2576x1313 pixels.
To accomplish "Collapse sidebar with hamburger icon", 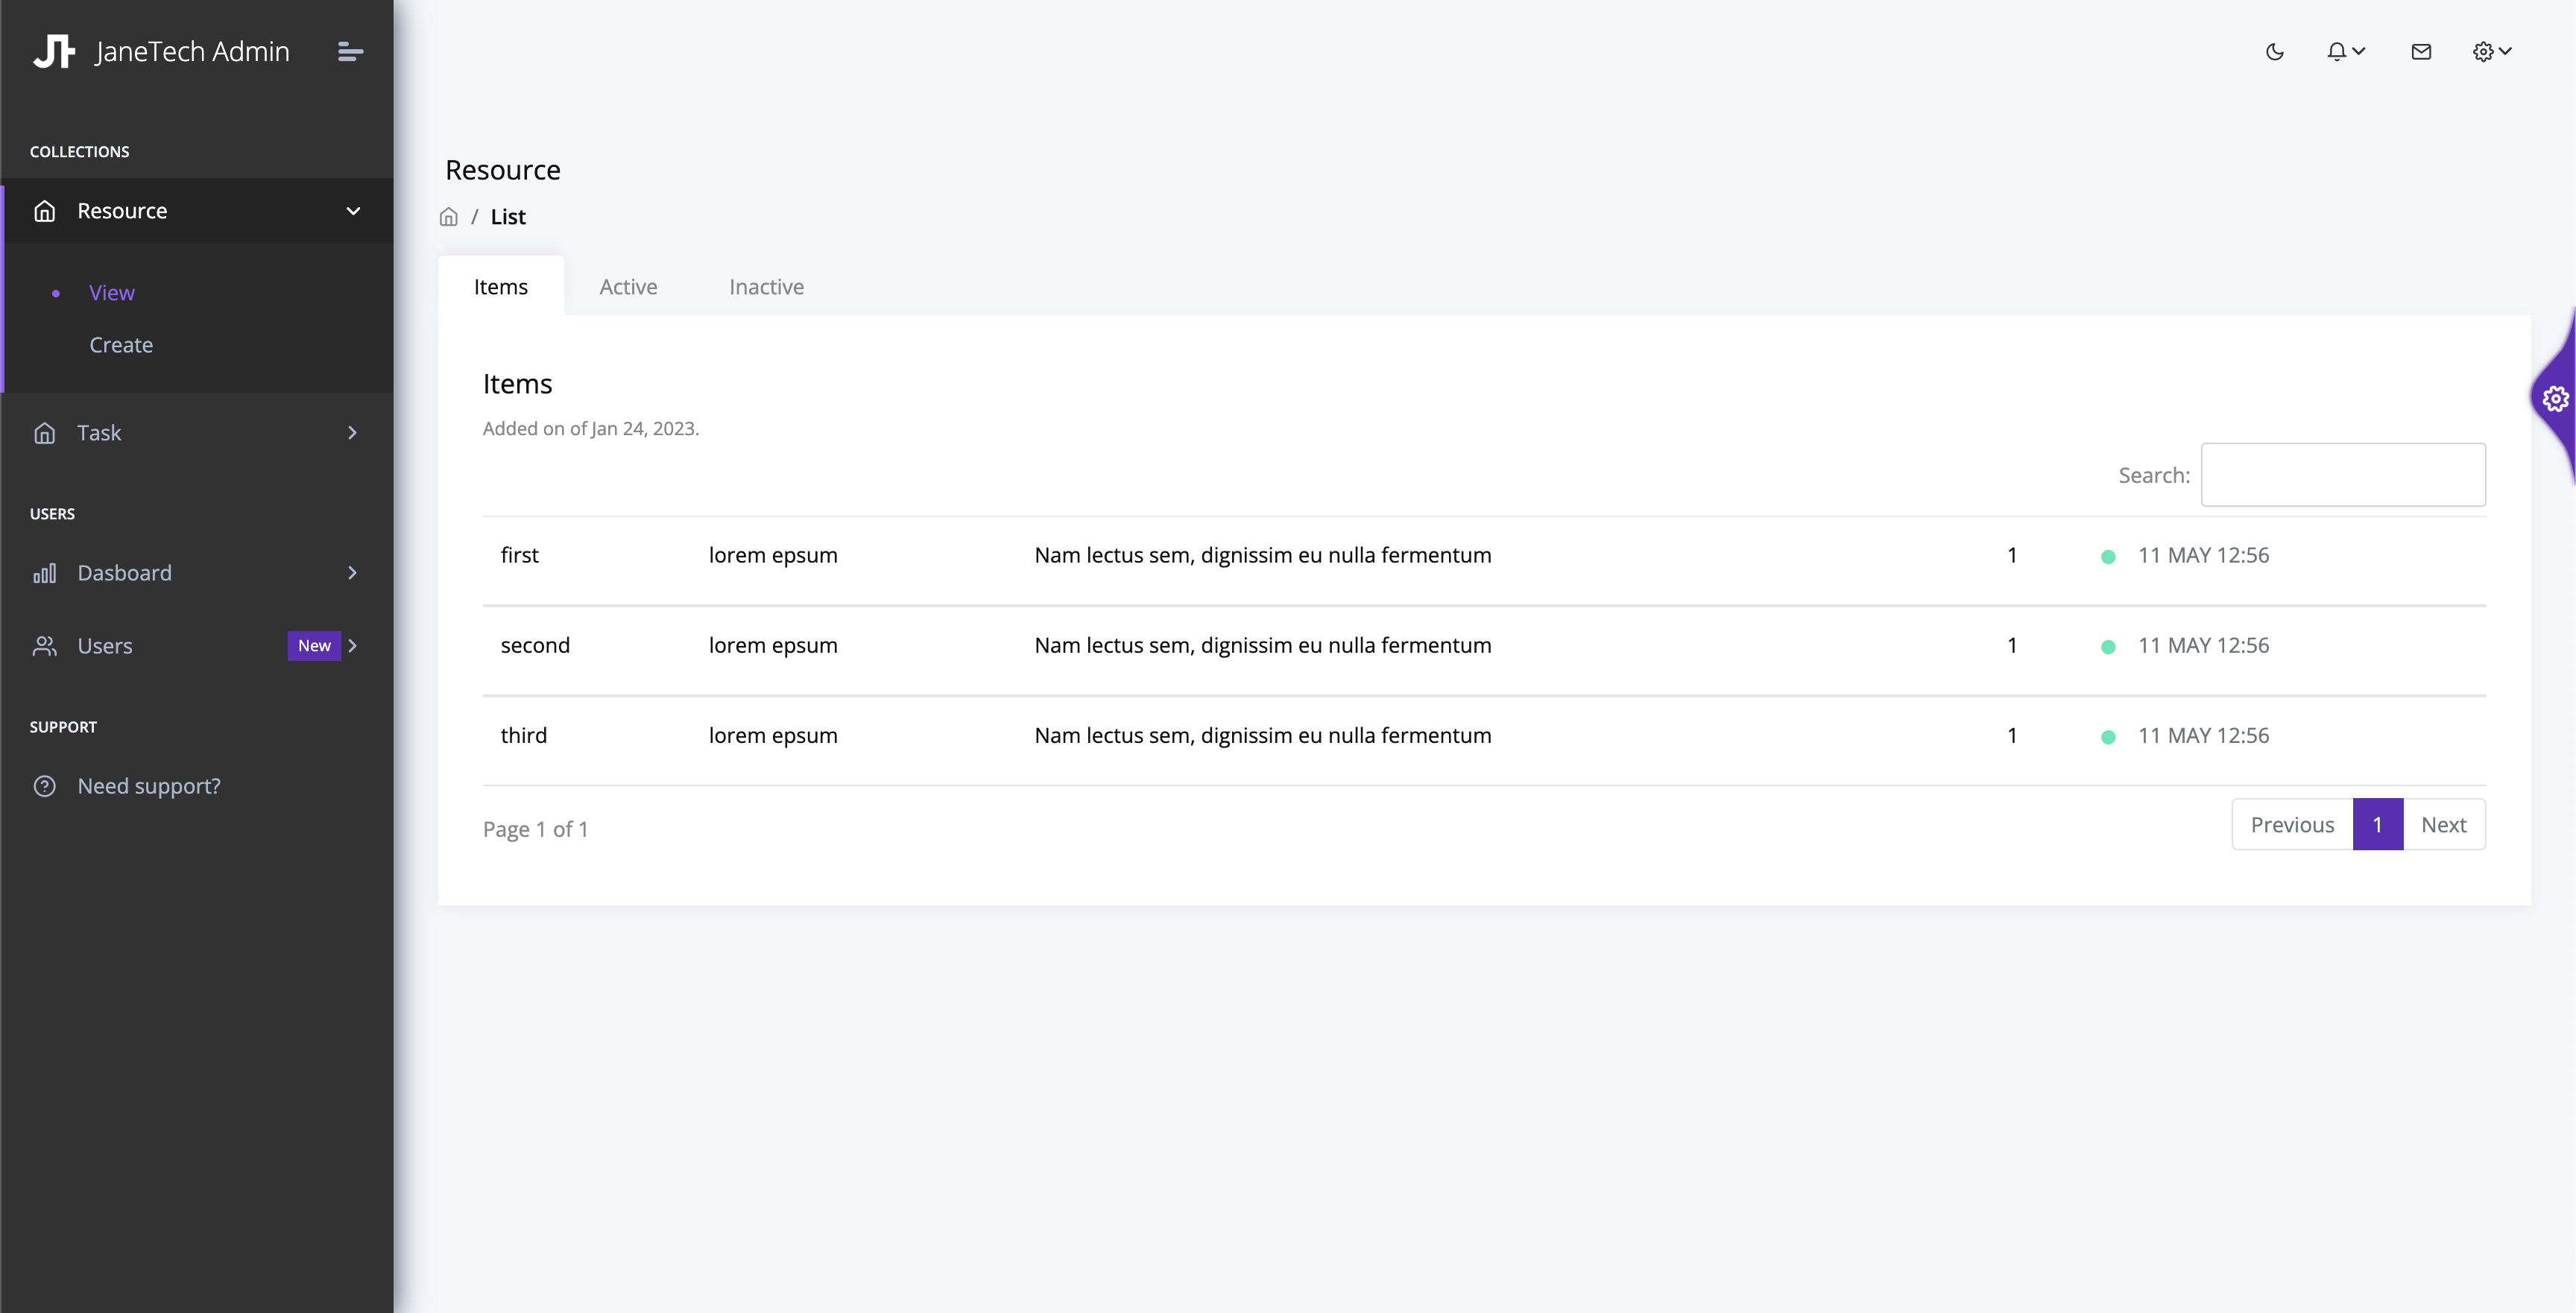I will coord(350,51).
